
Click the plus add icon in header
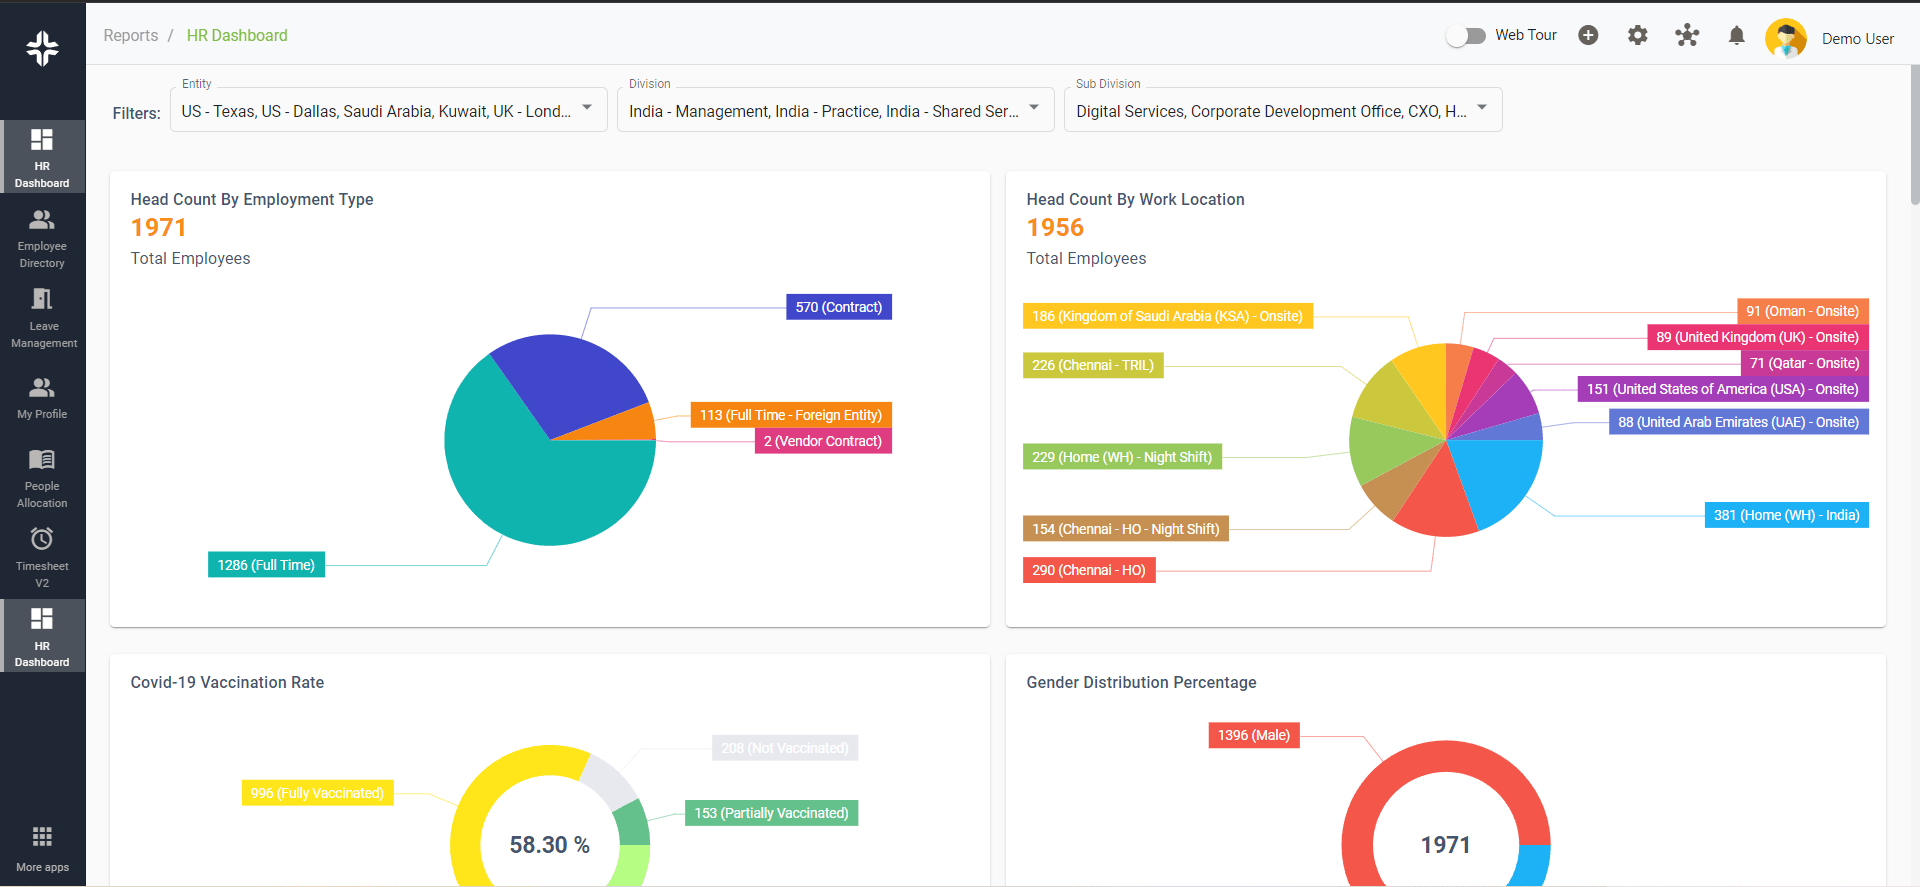[1588, 36]
